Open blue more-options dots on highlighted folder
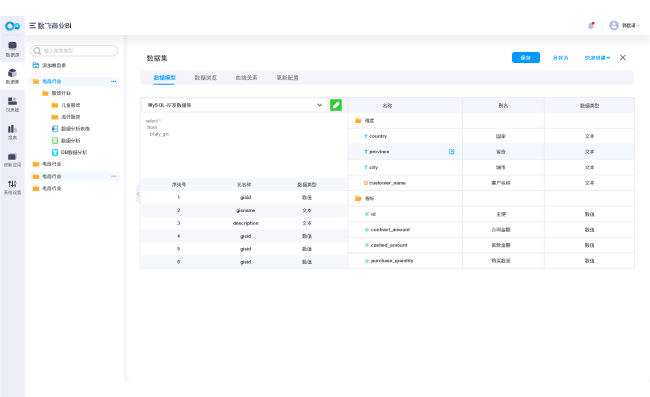Viewport: 650px width, 397px height. coord(114,81)
